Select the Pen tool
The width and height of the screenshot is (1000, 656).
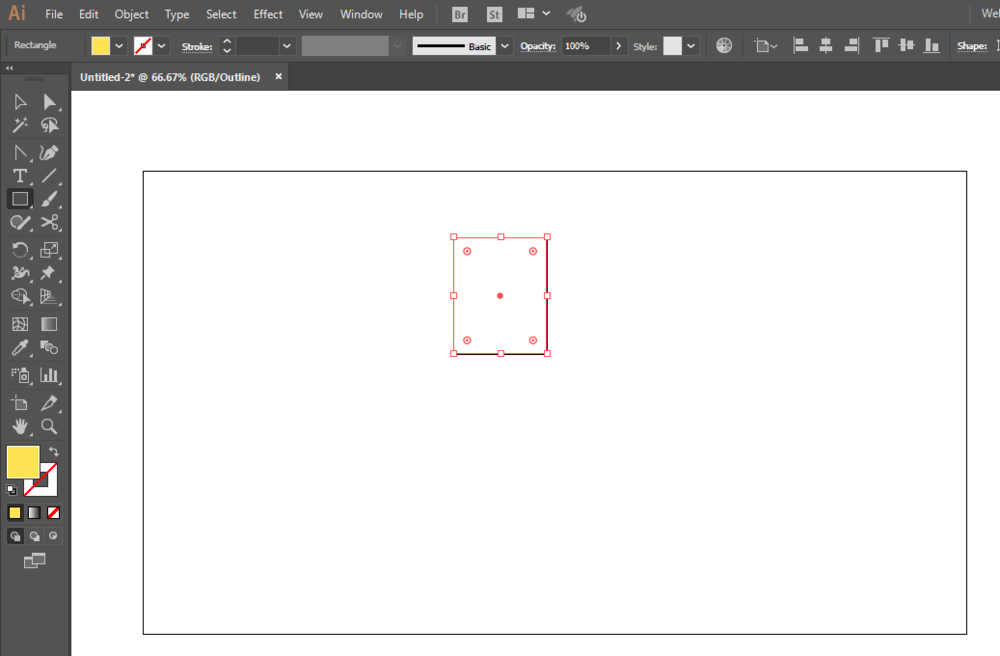20,153
